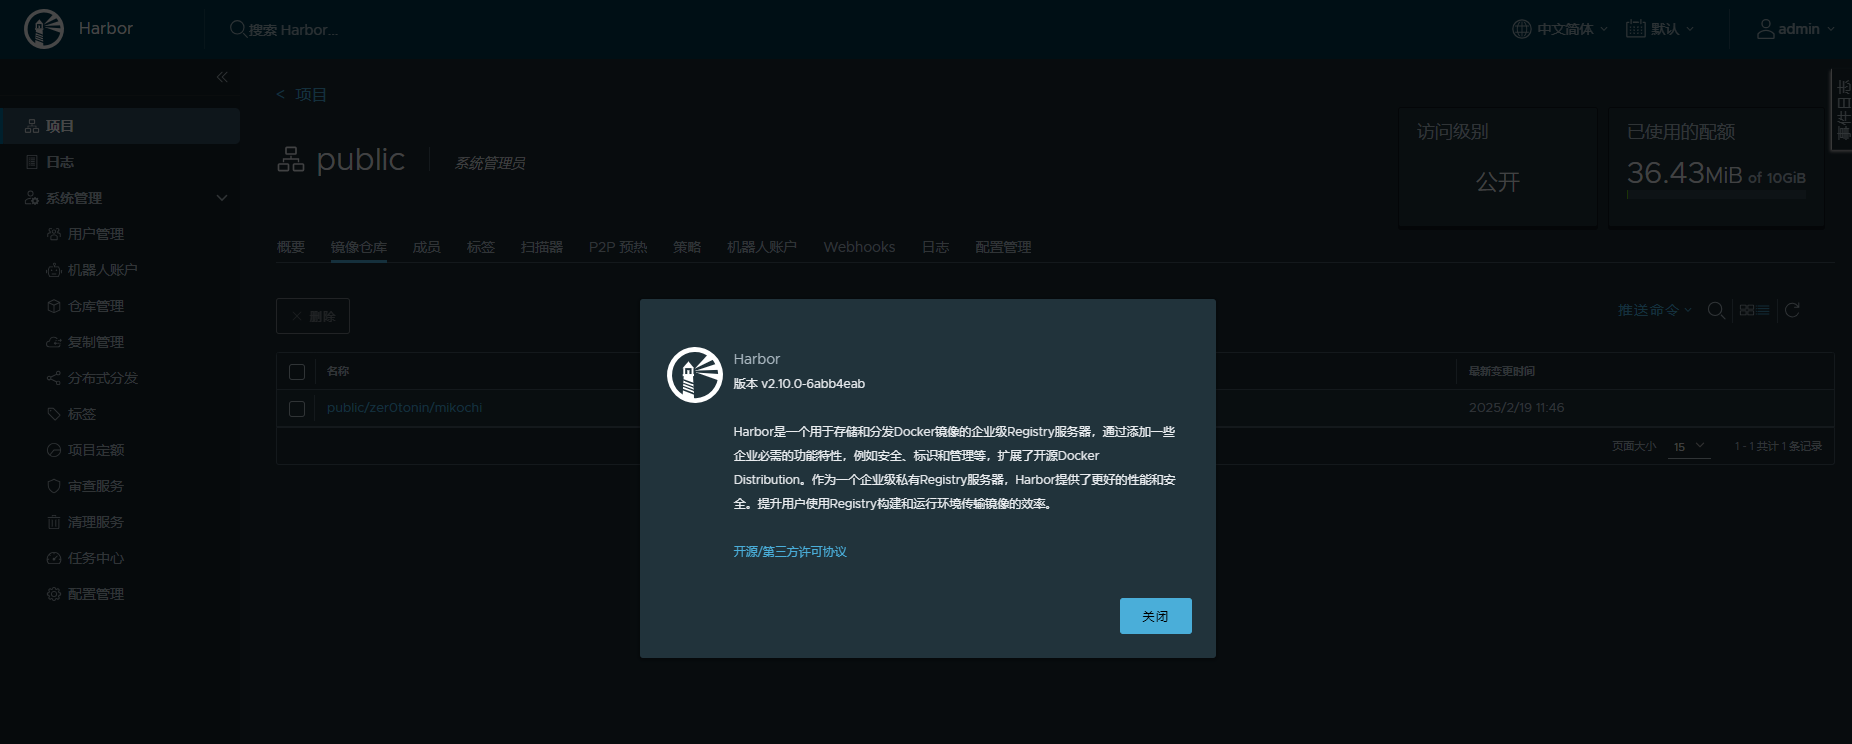The height and width of the screenshot is (744, 1852).
Task: Check the select-all checkbox in table header
Action: point(297,372)
